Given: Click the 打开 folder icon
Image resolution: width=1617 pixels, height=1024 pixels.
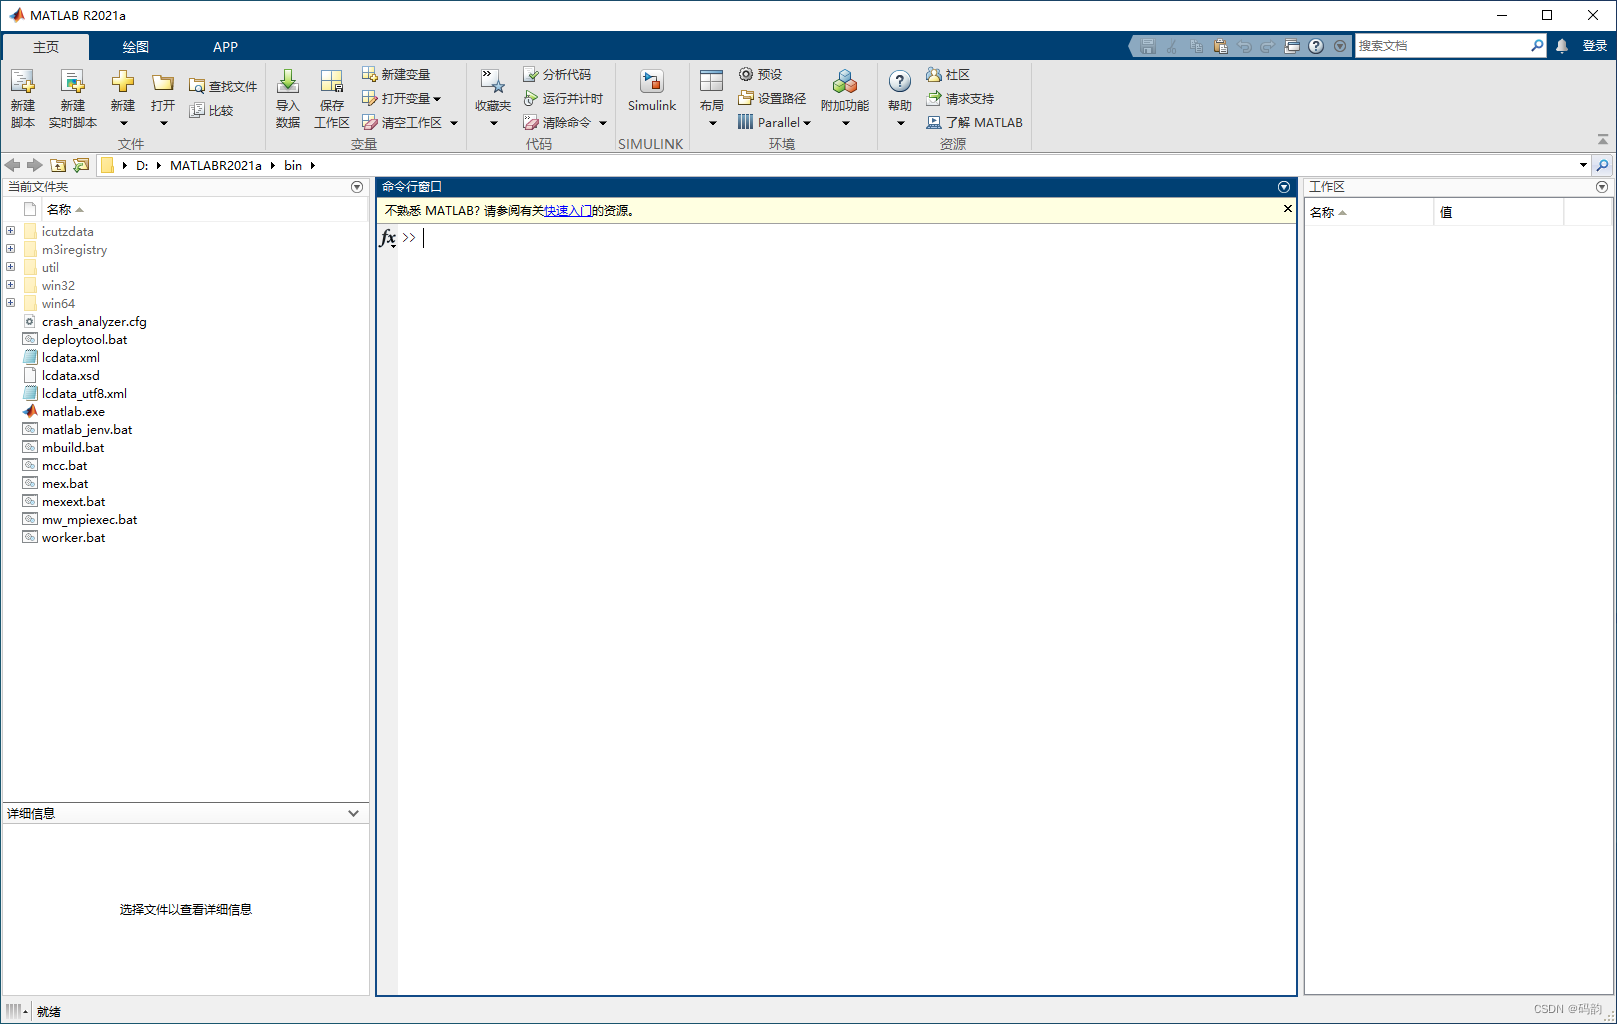Looking at the screenshot, I should (x=163, y=83).
